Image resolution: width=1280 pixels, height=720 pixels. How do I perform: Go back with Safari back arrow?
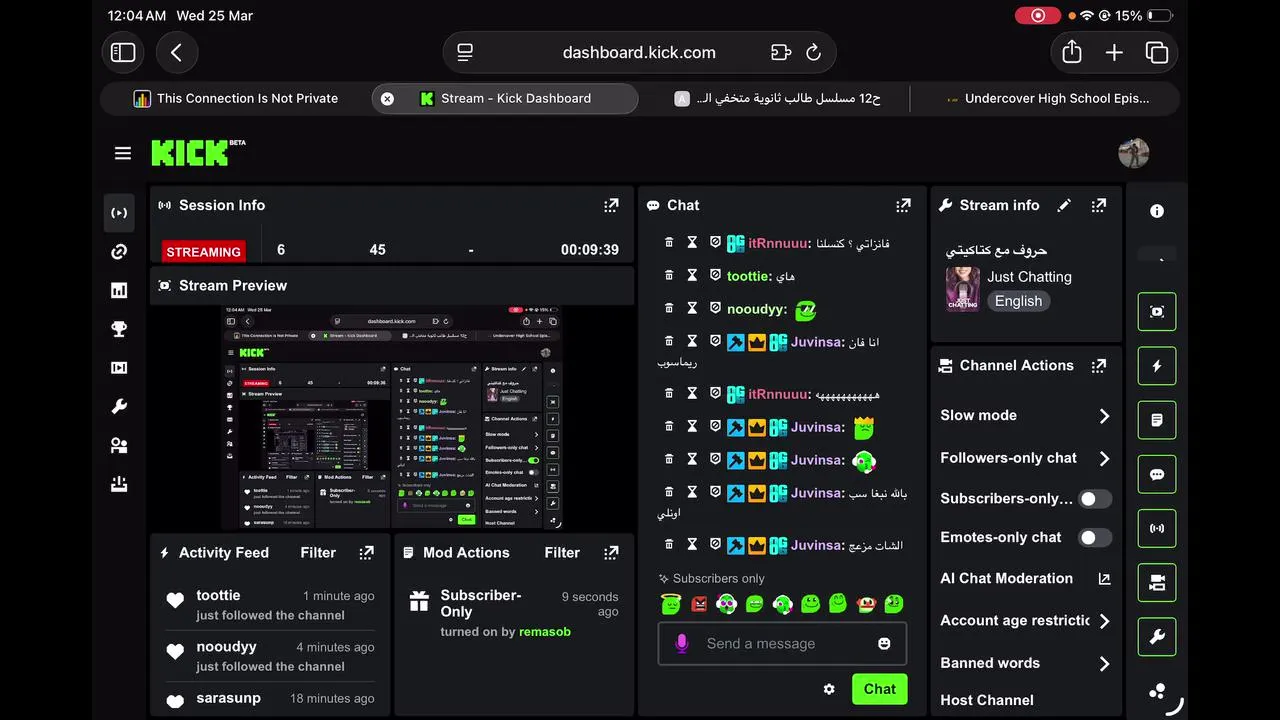coord(177,52)
